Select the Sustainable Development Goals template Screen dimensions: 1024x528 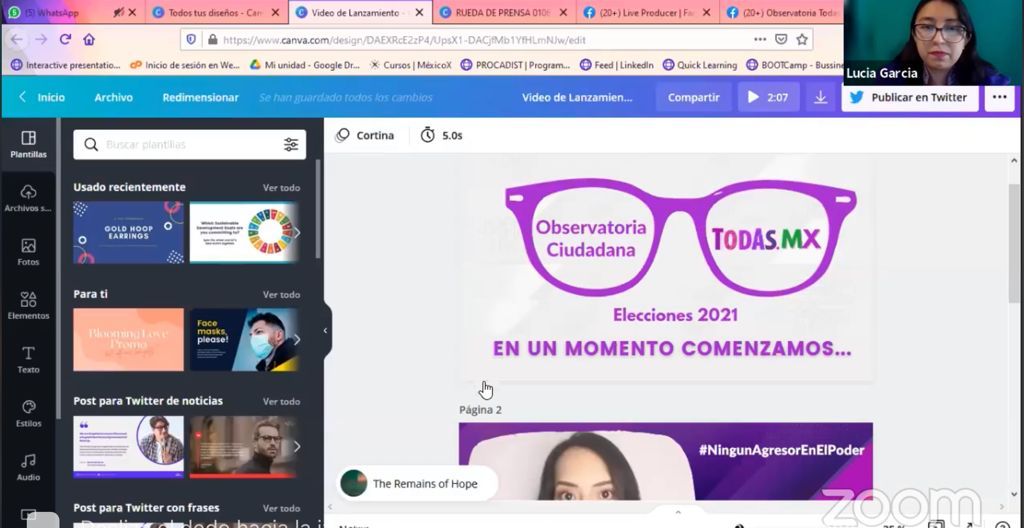point(243,233)
